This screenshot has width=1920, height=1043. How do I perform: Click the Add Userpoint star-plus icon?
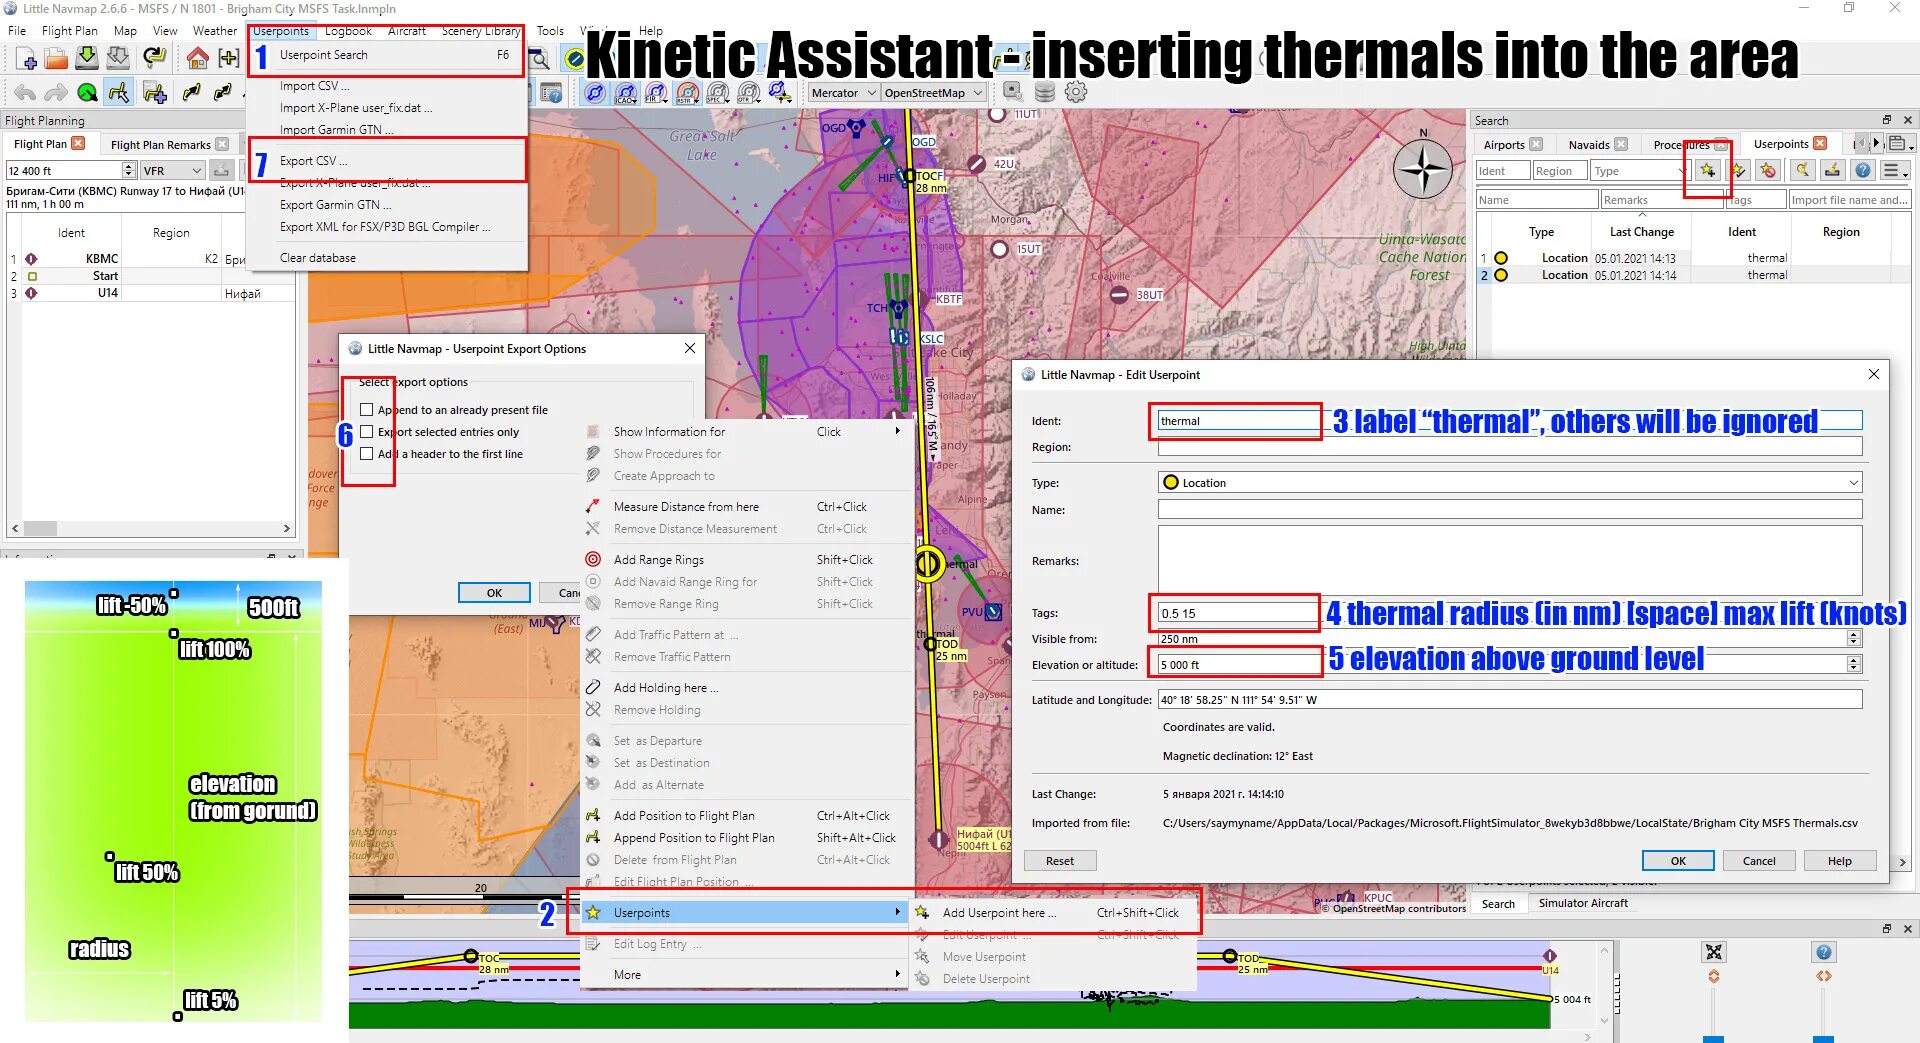[x=1708, y=170]
